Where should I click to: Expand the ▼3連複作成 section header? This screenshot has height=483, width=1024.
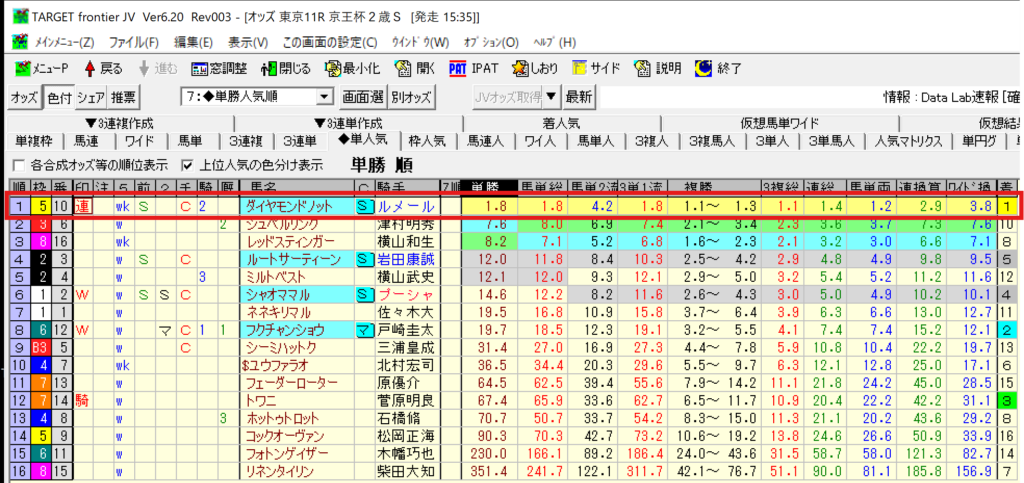[119, 123]
